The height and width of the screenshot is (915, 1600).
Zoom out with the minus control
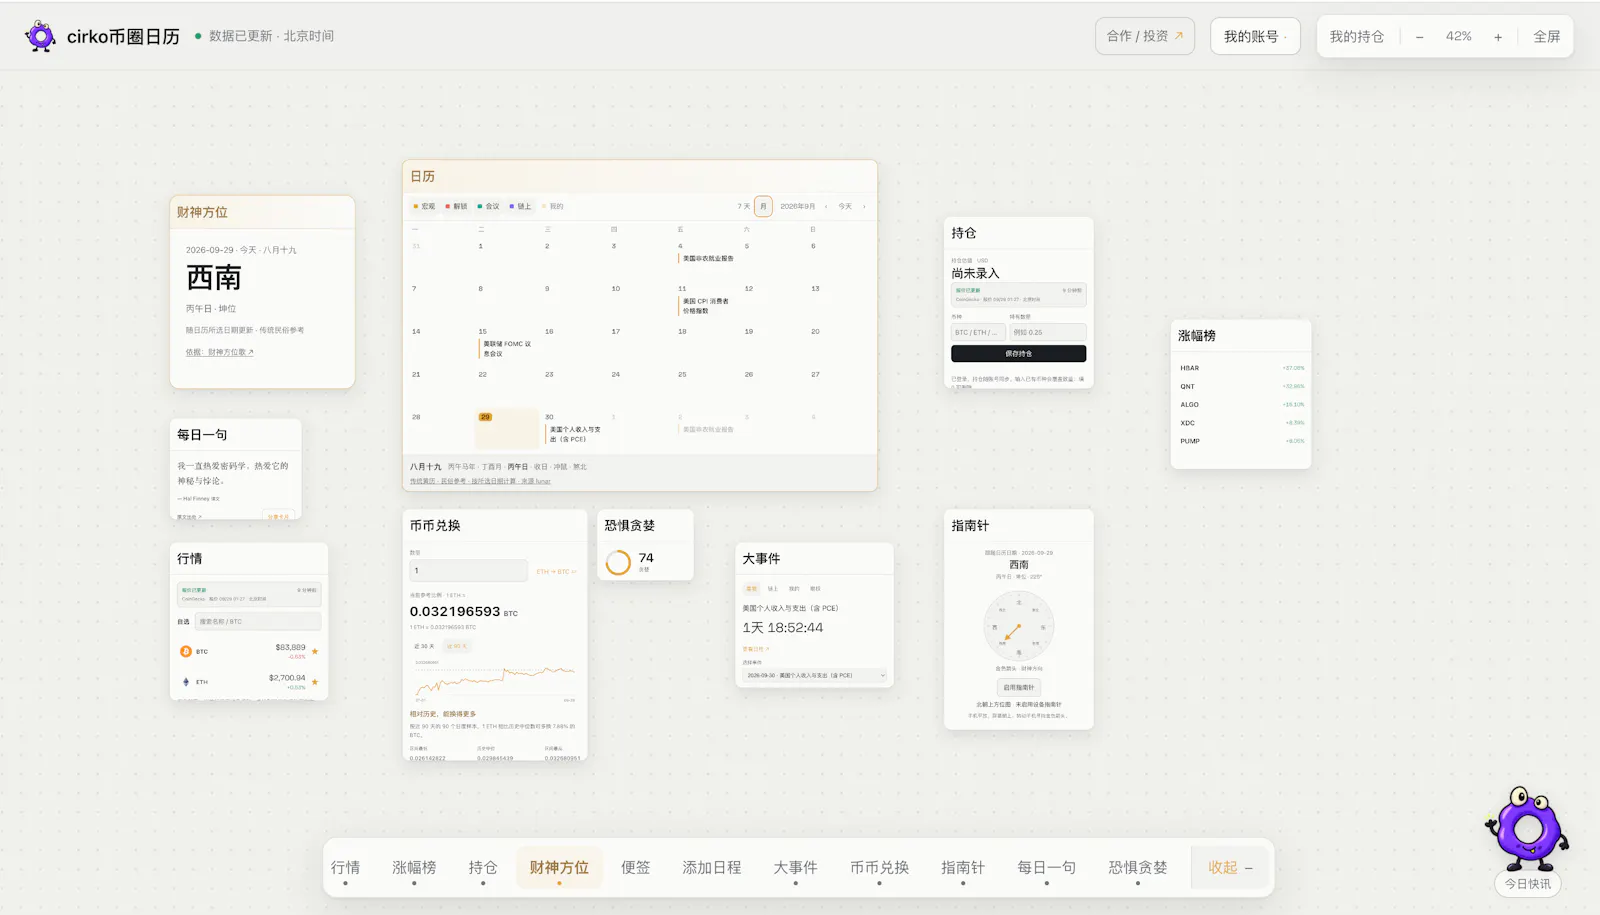point(1419,37)
